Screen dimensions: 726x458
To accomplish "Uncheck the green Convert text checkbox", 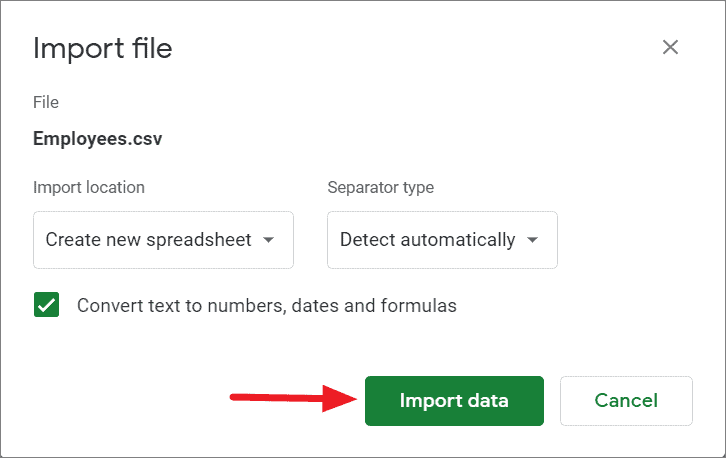I will click(47, 306).
